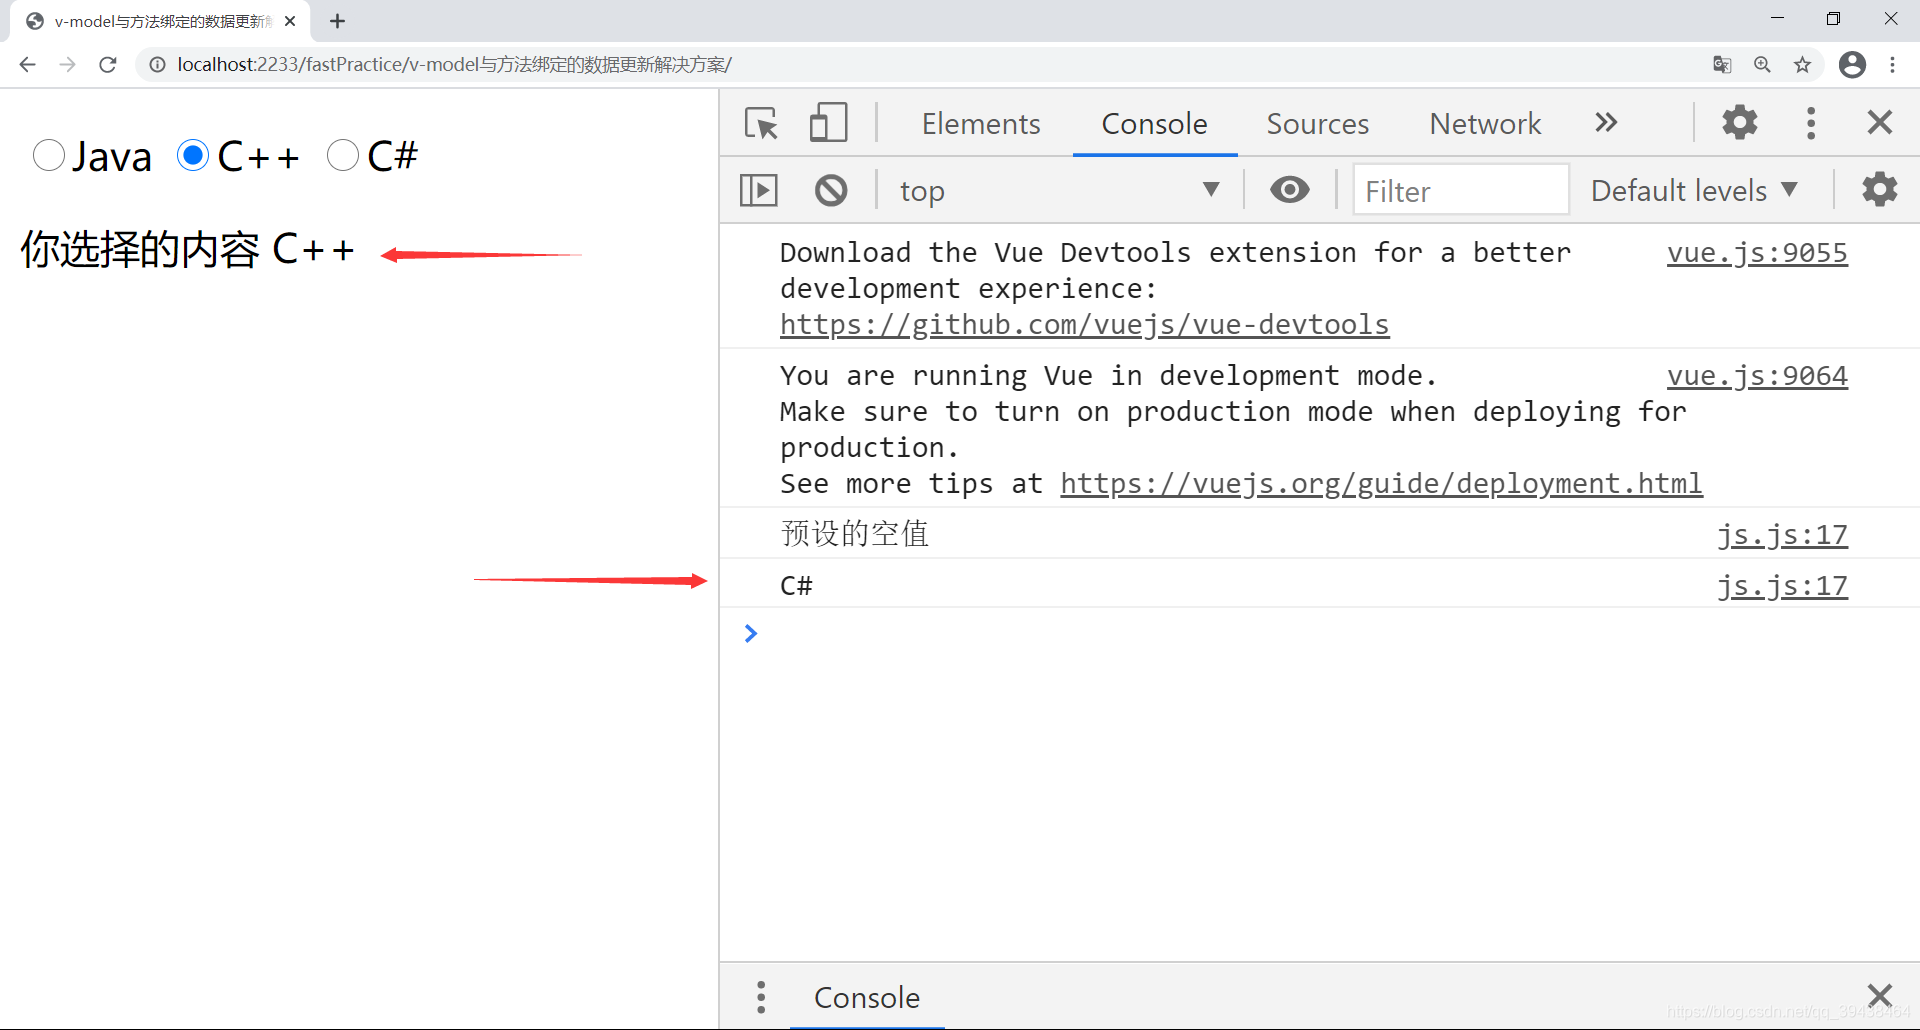Open the zoom magnifier icon
This screenshot has height=1030, width=1920.
[1762, 65]
